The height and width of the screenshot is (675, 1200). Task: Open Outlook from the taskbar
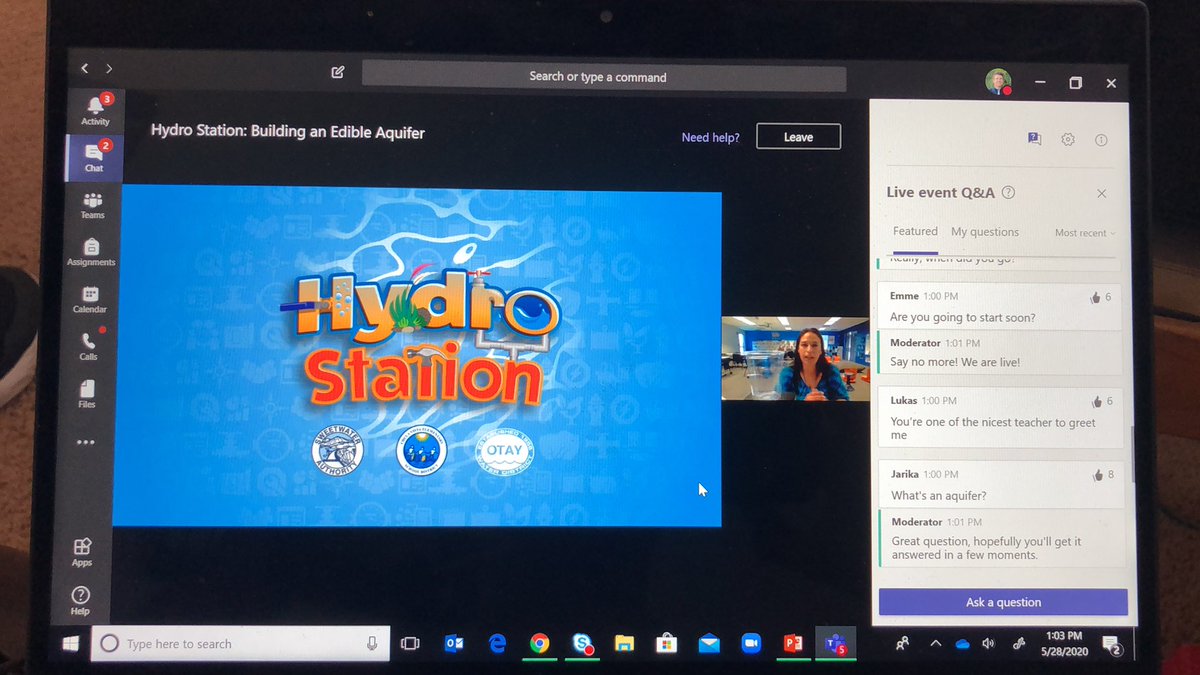pos(453,645)
